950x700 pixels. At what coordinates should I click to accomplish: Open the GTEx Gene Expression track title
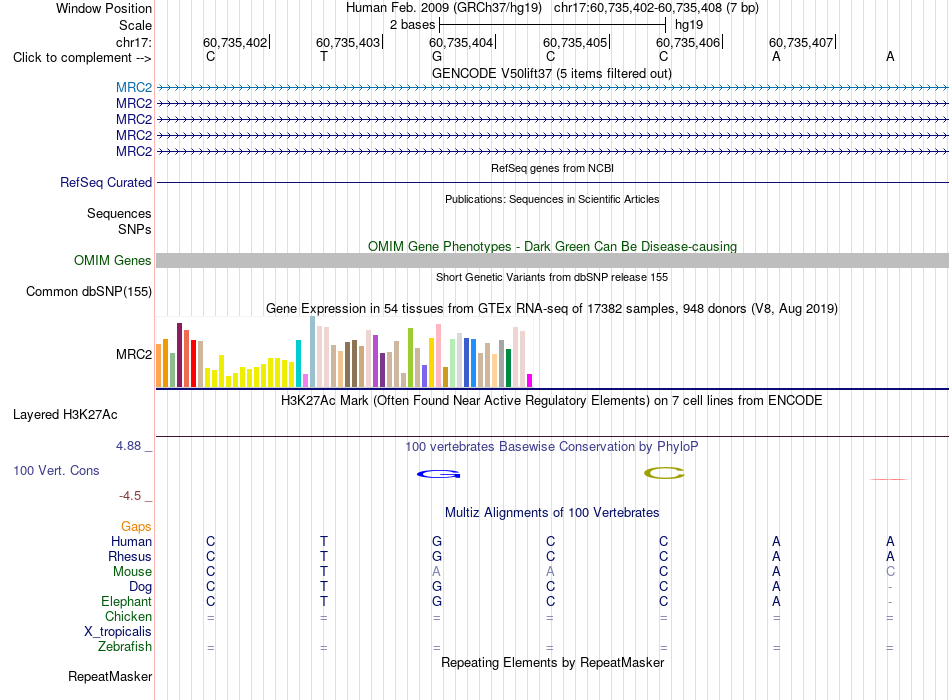[552, 308]
